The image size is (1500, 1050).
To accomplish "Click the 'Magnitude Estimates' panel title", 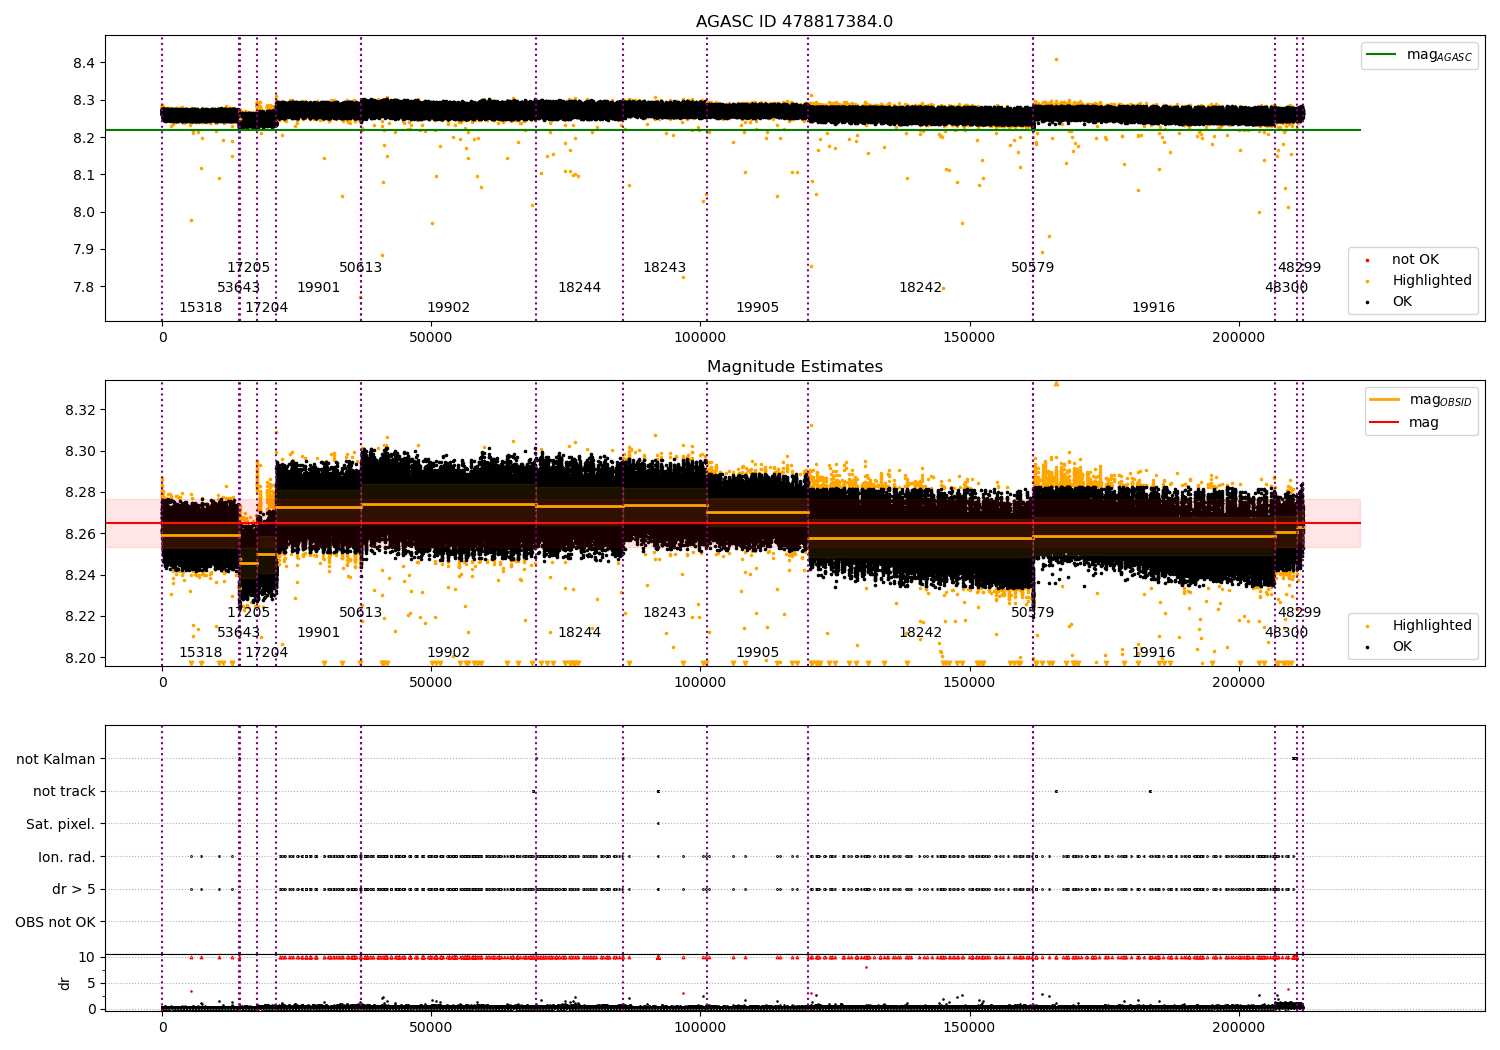I will (x=794, y=367).
